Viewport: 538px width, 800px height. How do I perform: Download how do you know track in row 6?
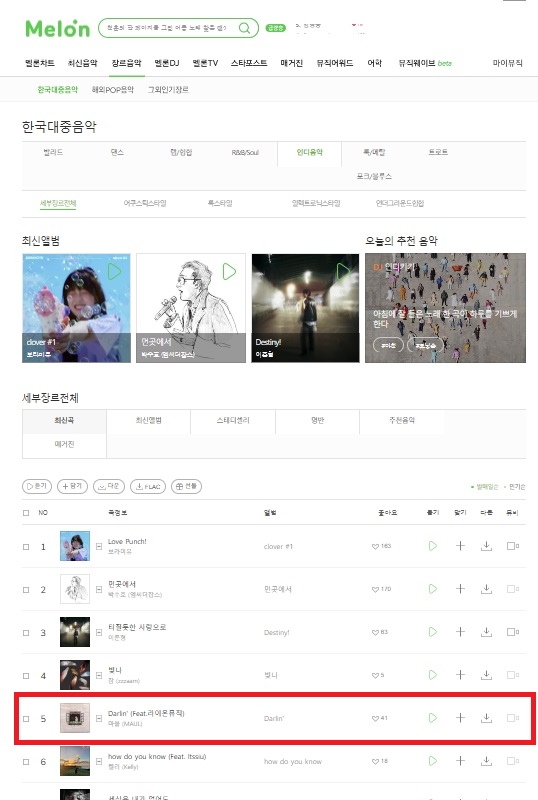tap(486, 761)
